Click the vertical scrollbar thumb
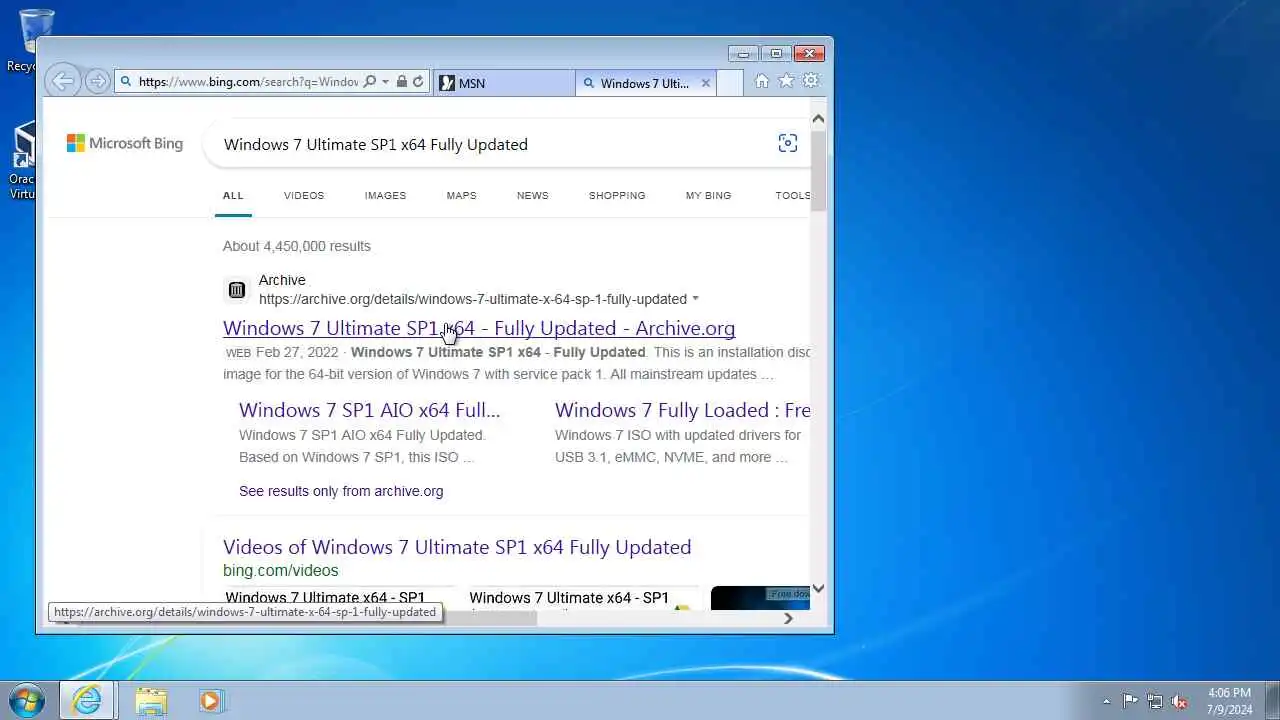The image size is (1280, 720). tap(818, 170)
